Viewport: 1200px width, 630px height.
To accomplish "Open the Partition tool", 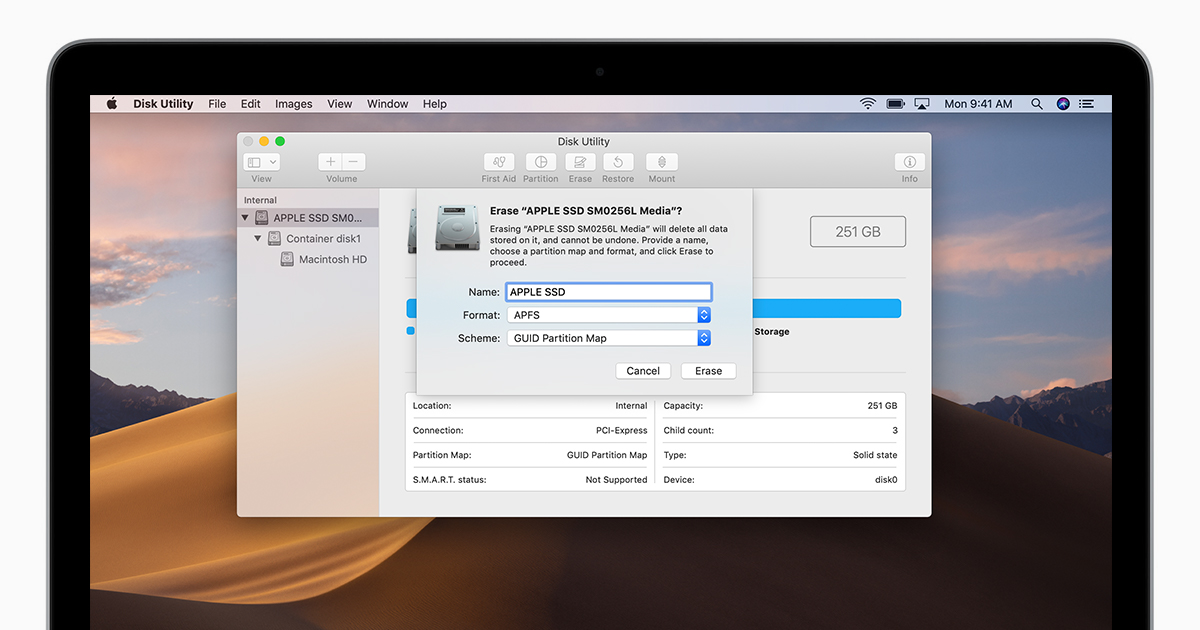I will [540, 162].
